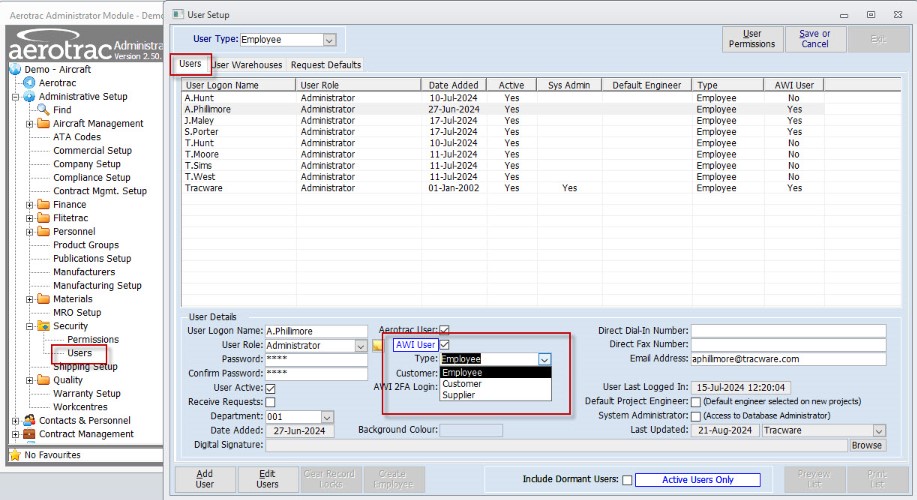Check the System Administrator checkbox
The height and width of the screenshot is (500, 917).
(x=696, y=416)
